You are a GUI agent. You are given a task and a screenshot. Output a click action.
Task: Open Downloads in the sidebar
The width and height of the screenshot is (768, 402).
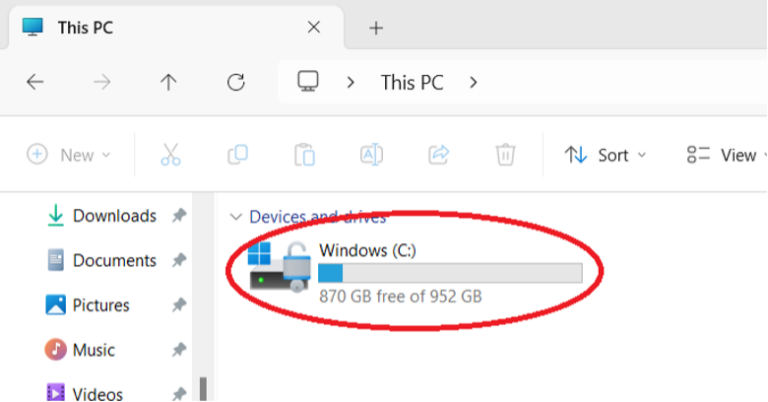coord(113,216)
